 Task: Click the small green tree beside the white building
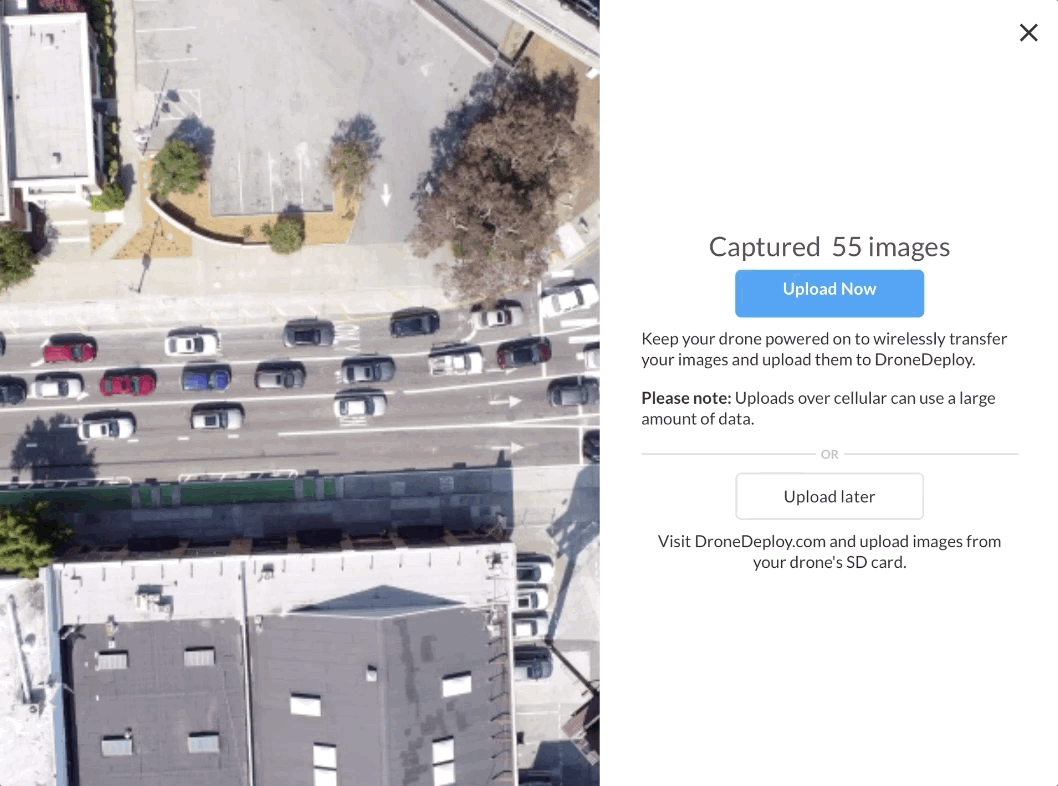tap(177, 169)
